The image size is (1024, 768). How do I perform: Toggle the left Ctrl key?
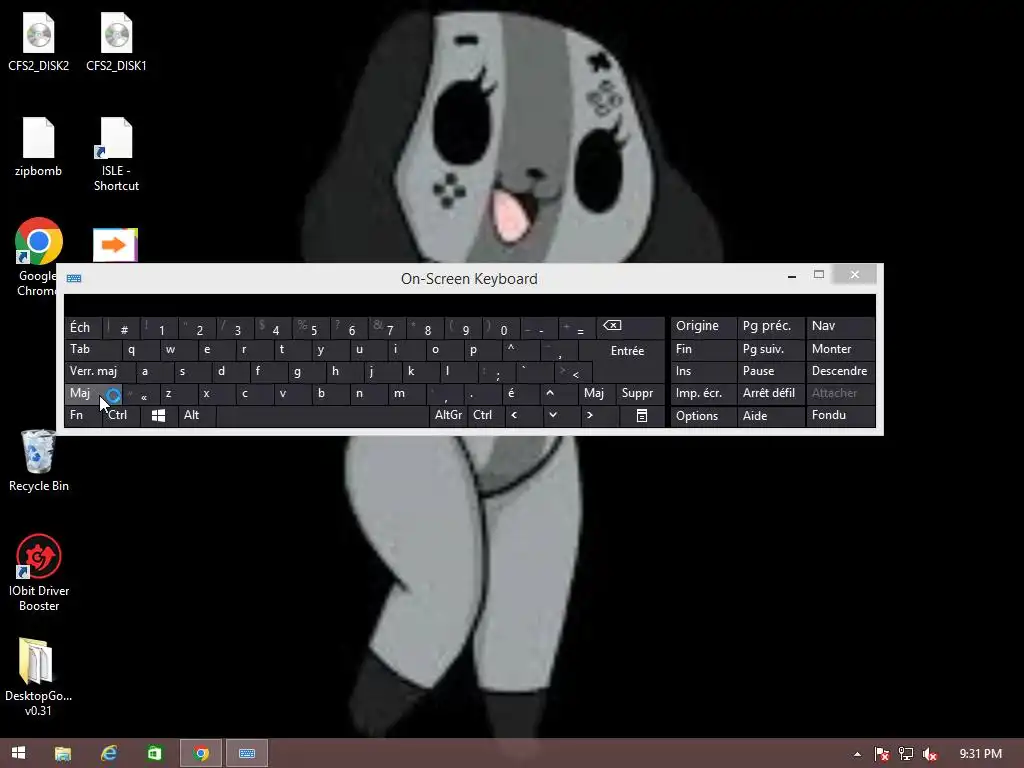click(121, 415)
